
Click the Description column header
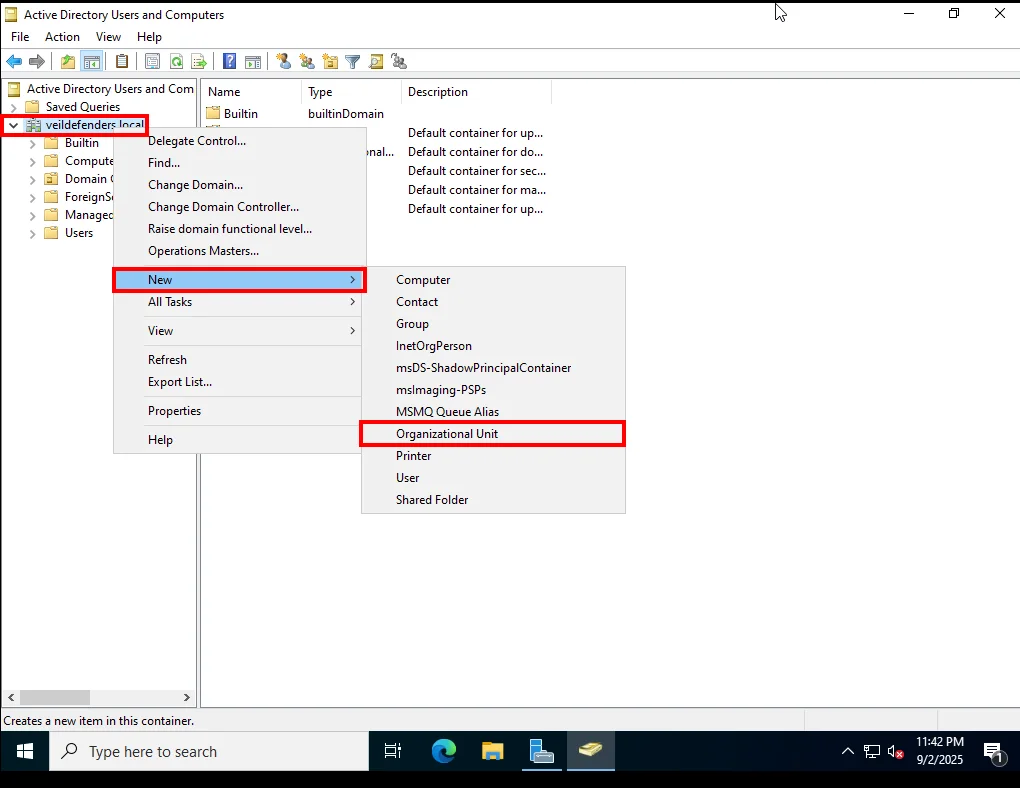tap(477, 92)
